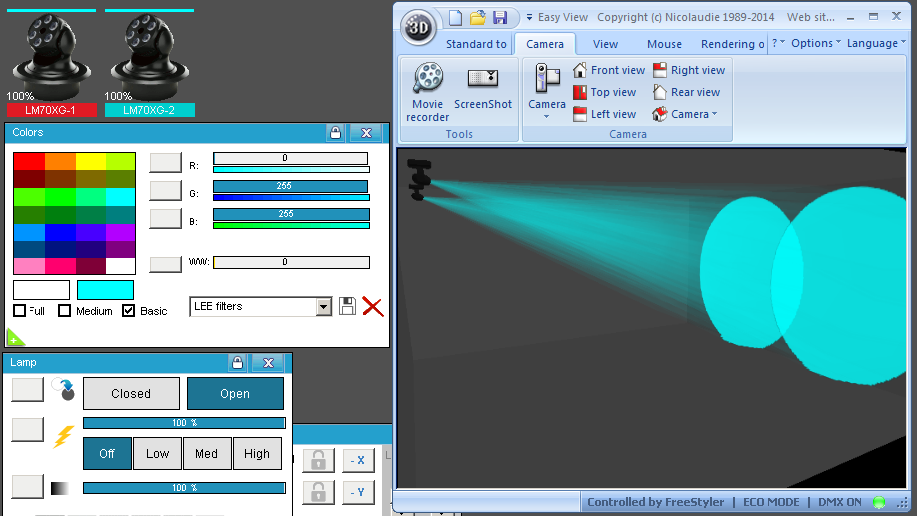Switch to Rear view
917x516 pixels.
[687, 92]
